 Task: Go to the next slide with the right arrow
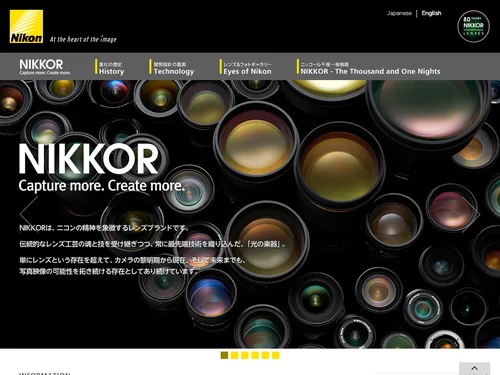tap(471, 214)
